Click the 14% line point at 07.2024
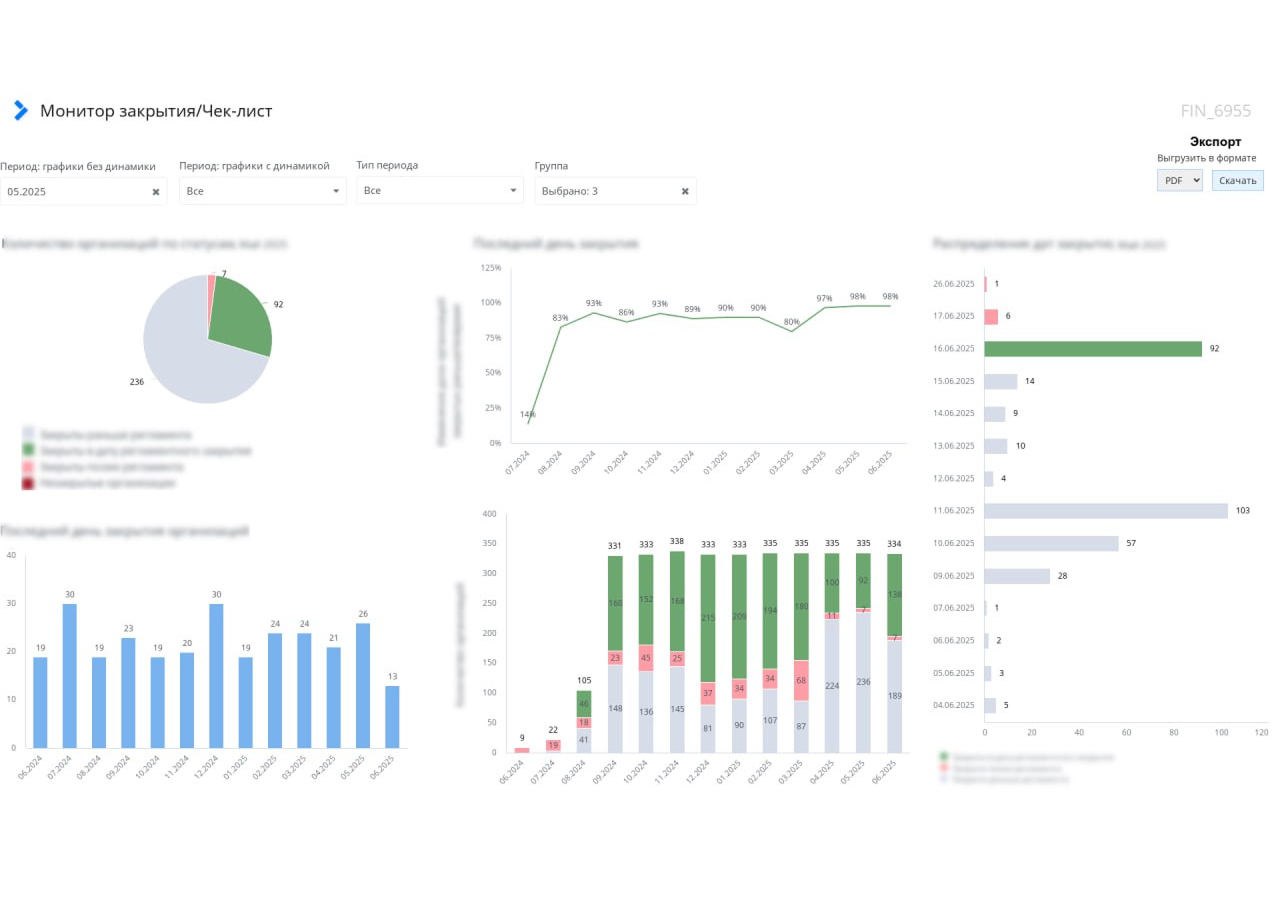This screenshot has height=900, width=1280. coord(528,423)
